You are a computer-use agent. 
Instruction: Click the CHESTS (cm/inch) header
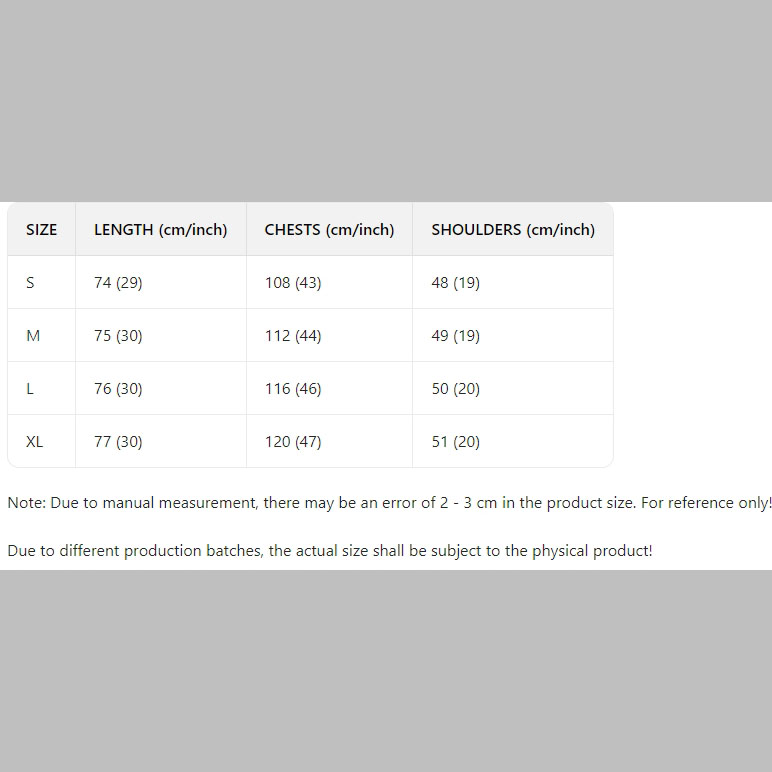tap(329, 229)
